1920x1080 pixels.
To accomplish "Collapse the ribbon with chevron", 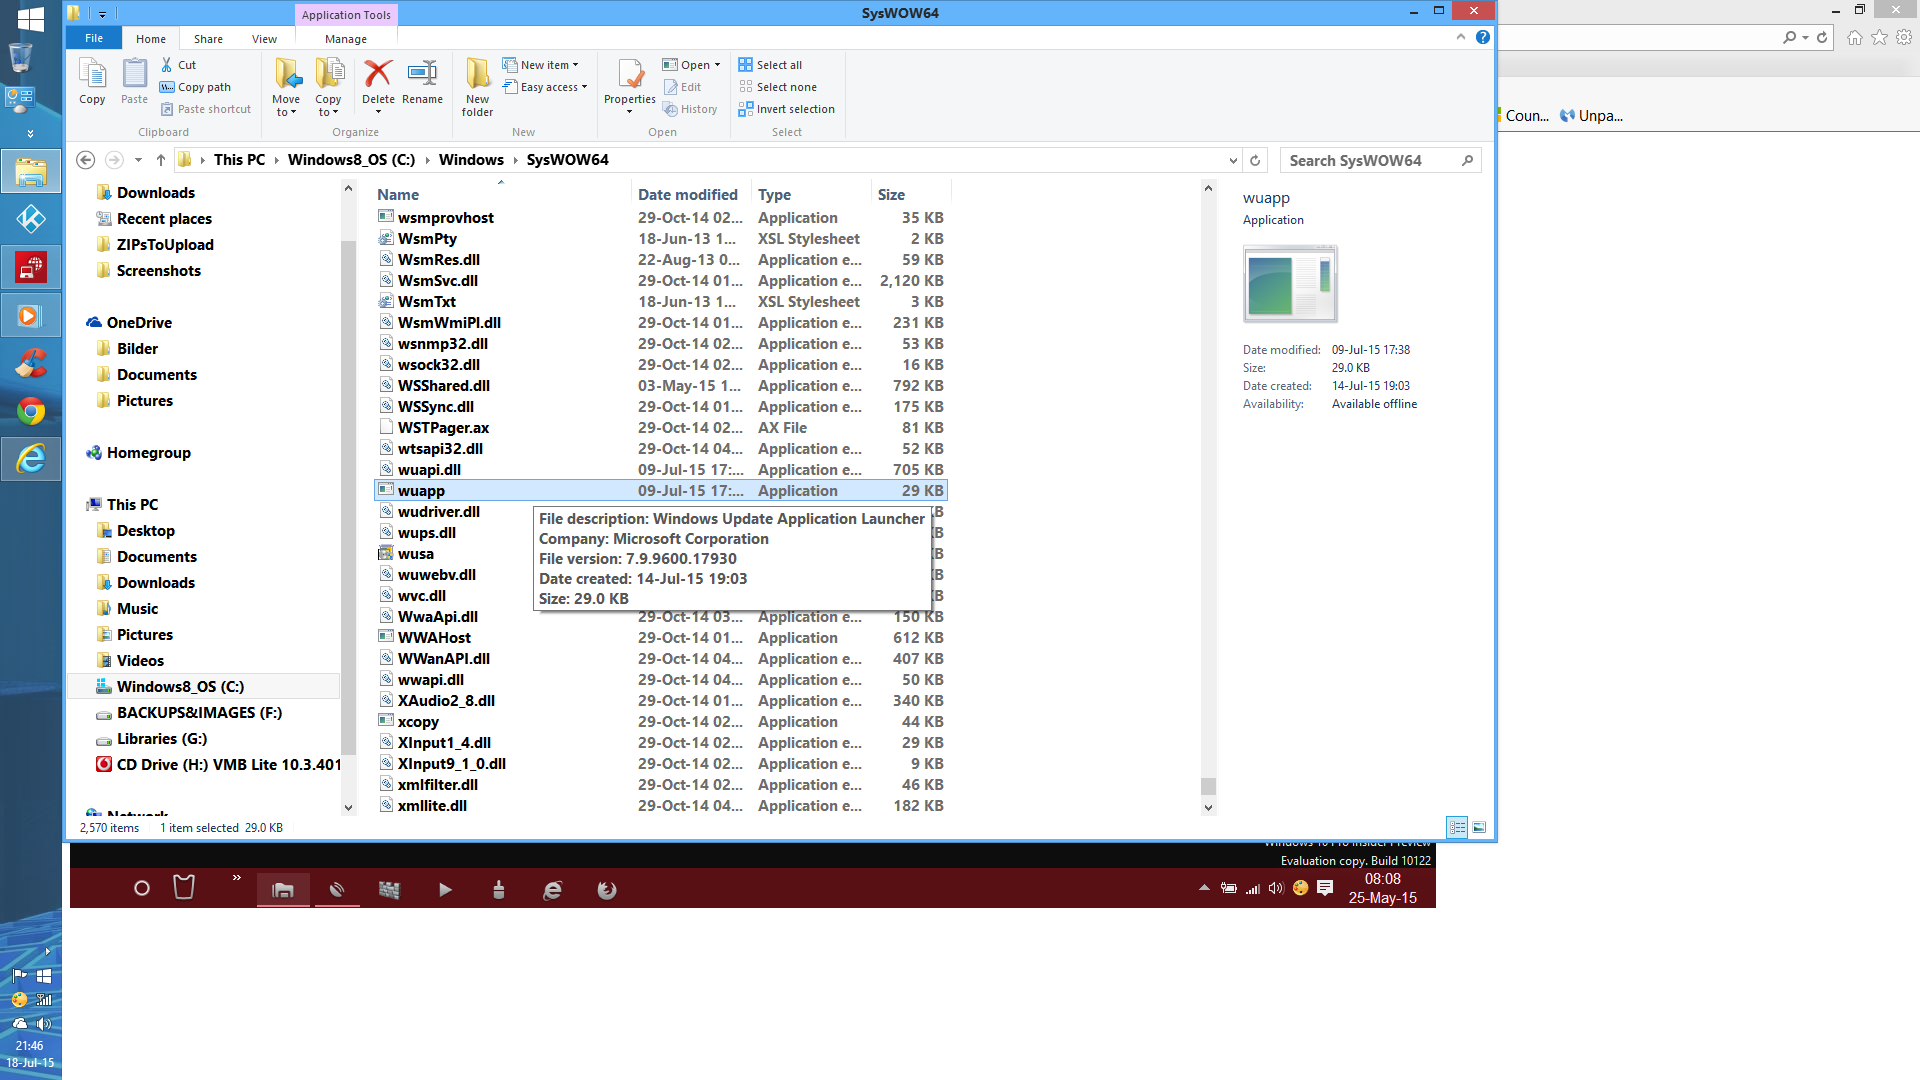I will click(x=1461, y=37).
